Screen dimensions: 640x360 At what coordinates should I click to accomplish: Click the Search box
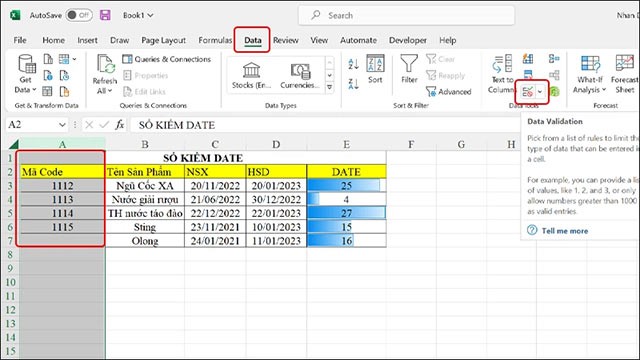coord(407,16)
